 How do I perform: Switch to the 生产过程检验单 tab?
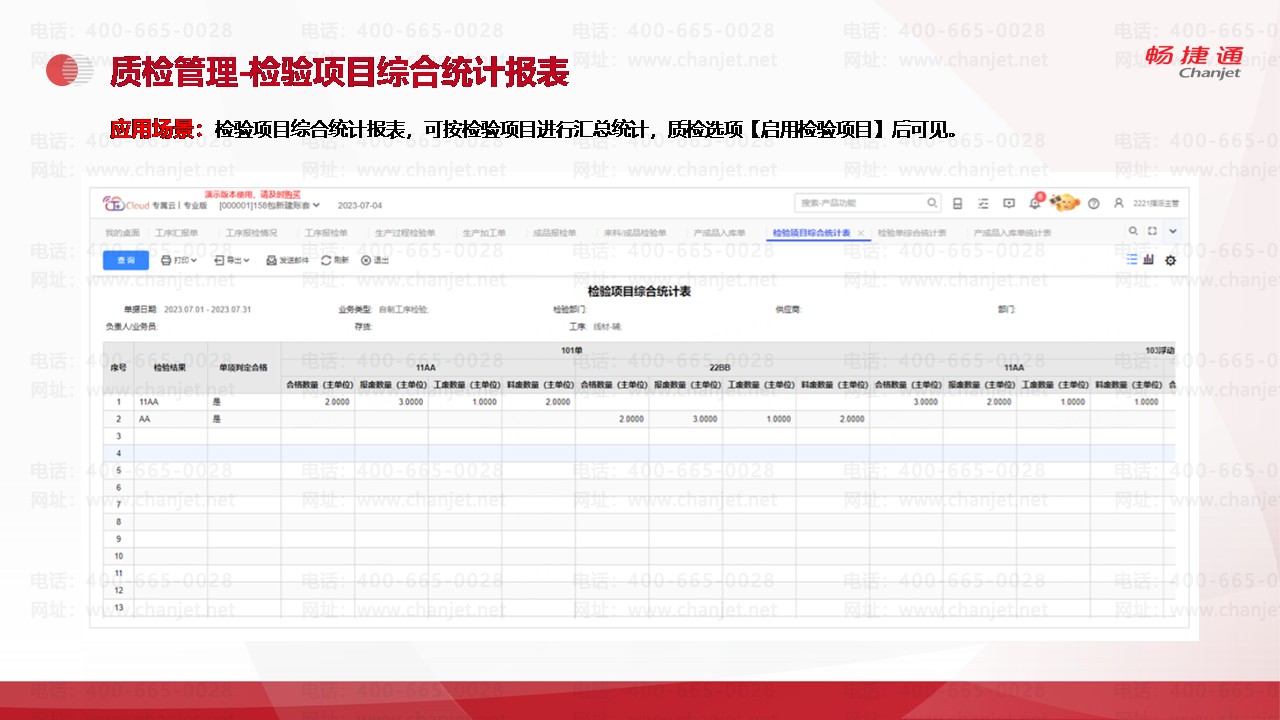point(405,233)
